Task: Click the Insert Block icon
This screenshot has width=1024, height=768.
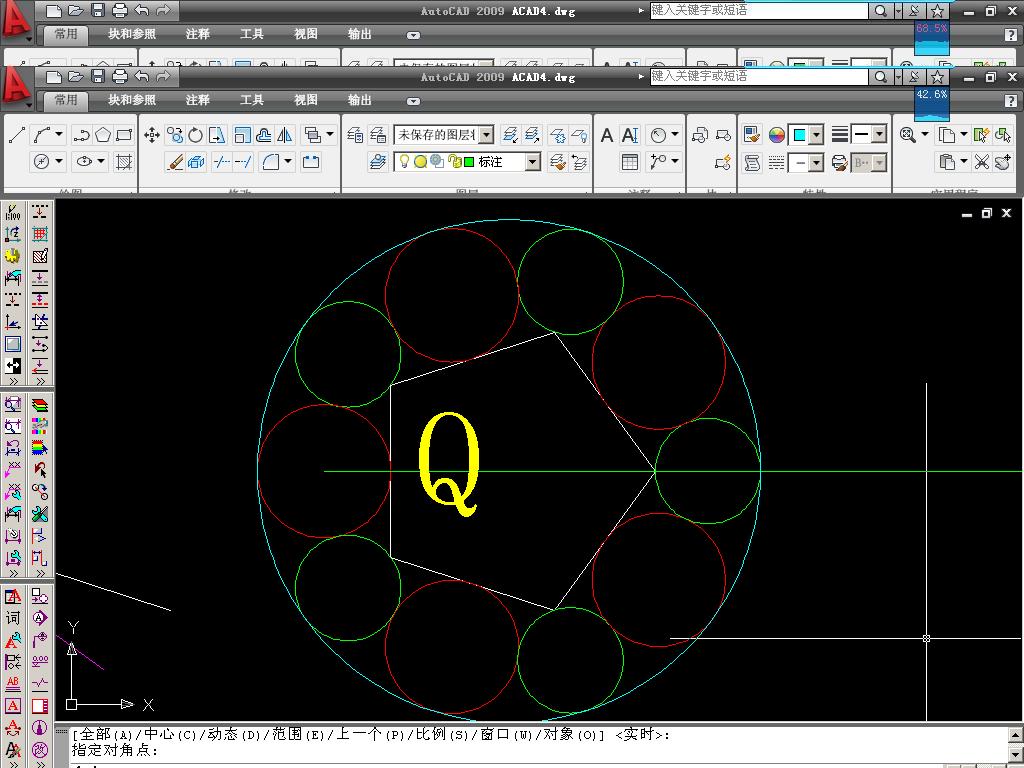Action: click(x=700, y=135)
